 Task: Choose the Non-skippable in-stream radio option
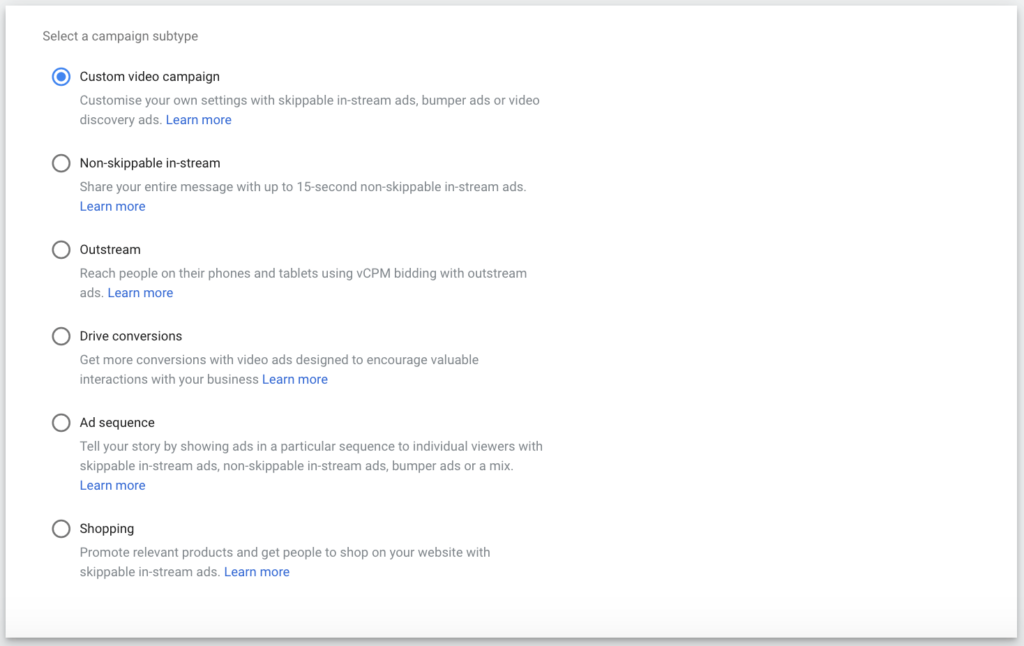pyautogui.click(x=61, y=163)
